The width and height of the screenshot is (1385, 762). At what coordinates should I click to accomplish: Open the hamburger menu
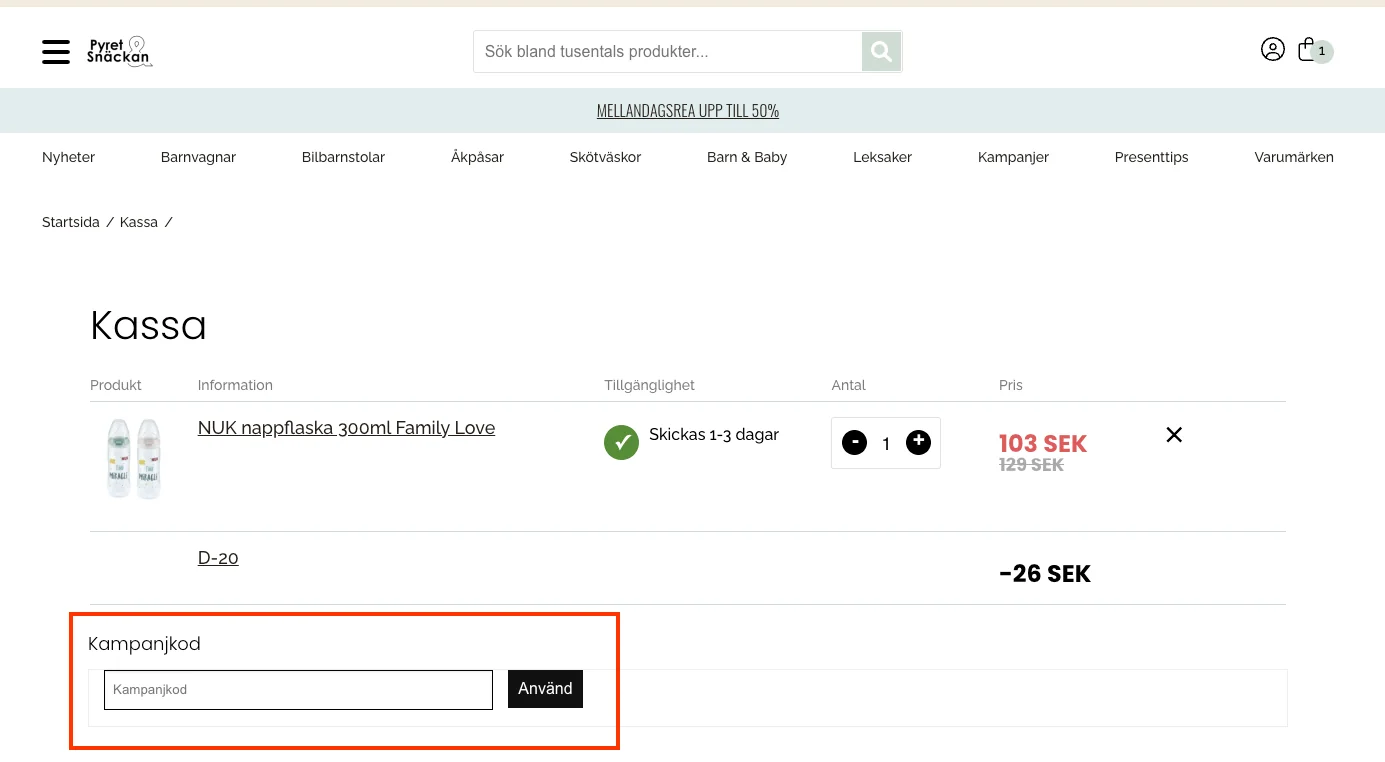(x=56, y=52)
